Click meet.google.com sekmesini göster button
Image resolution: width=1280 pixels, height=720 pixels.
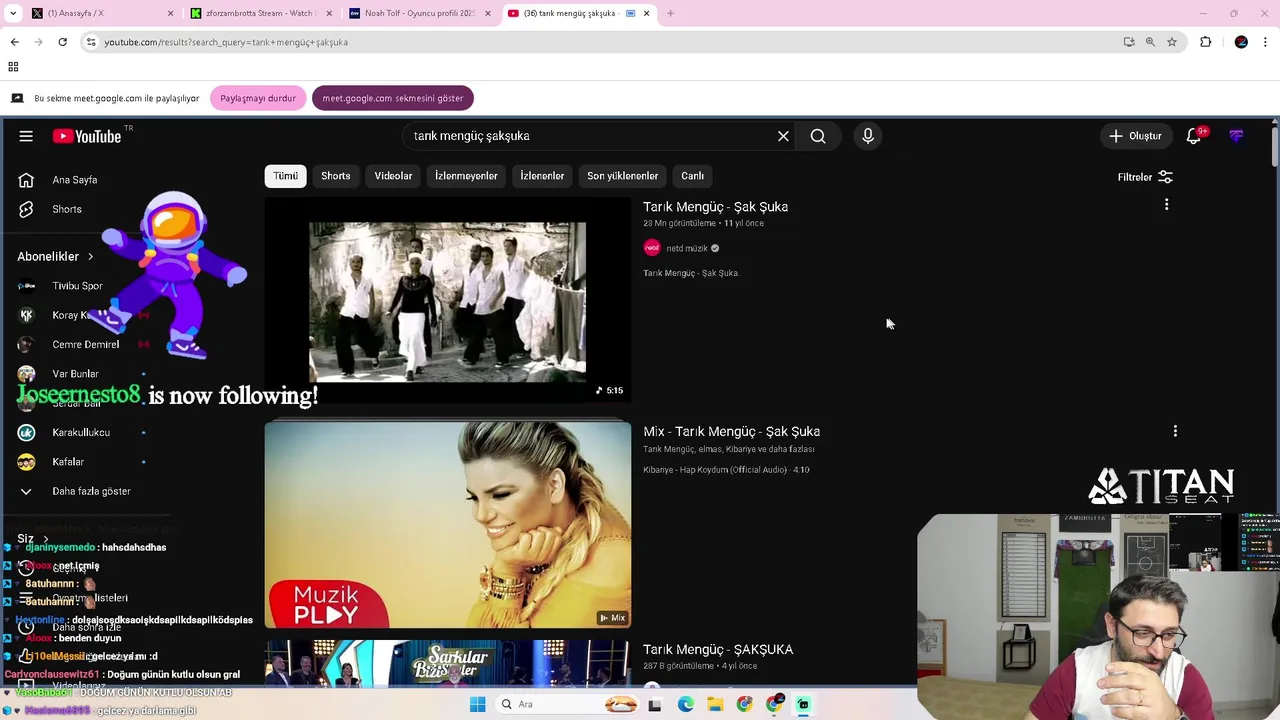coord(393,98)
